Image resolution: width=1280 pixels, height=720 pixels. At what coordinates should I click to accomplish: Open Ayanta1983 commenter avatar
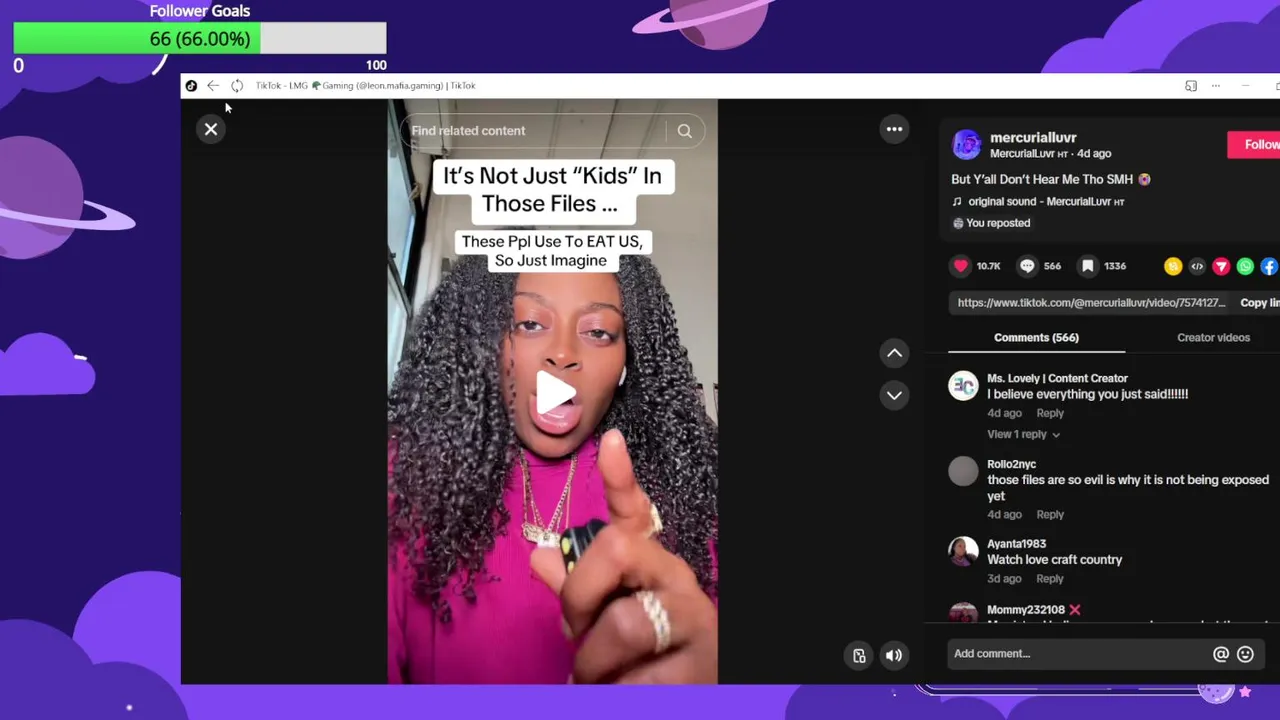[x=963, y=551]
